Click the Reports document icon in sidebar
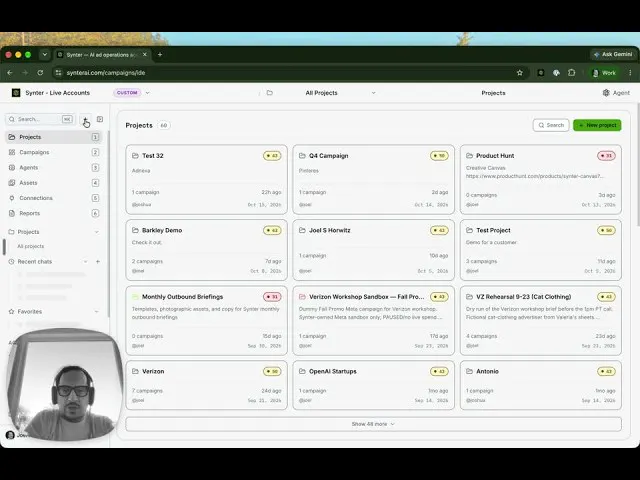640x480 pixels. 12,213
